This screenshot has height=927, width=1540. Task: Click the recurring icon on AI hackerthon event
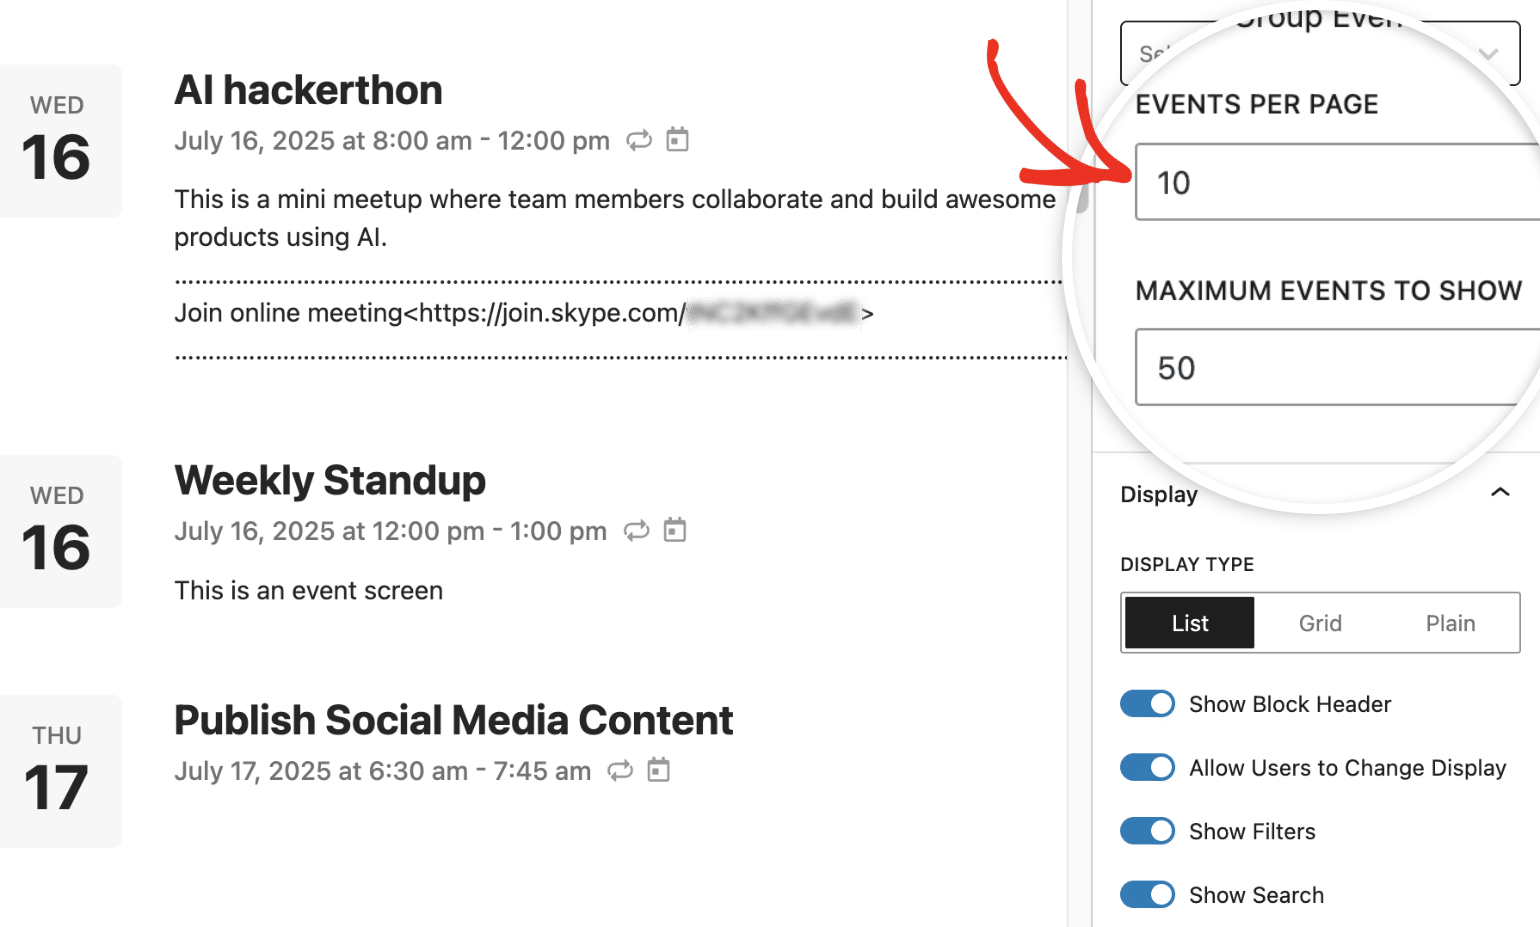639,140
